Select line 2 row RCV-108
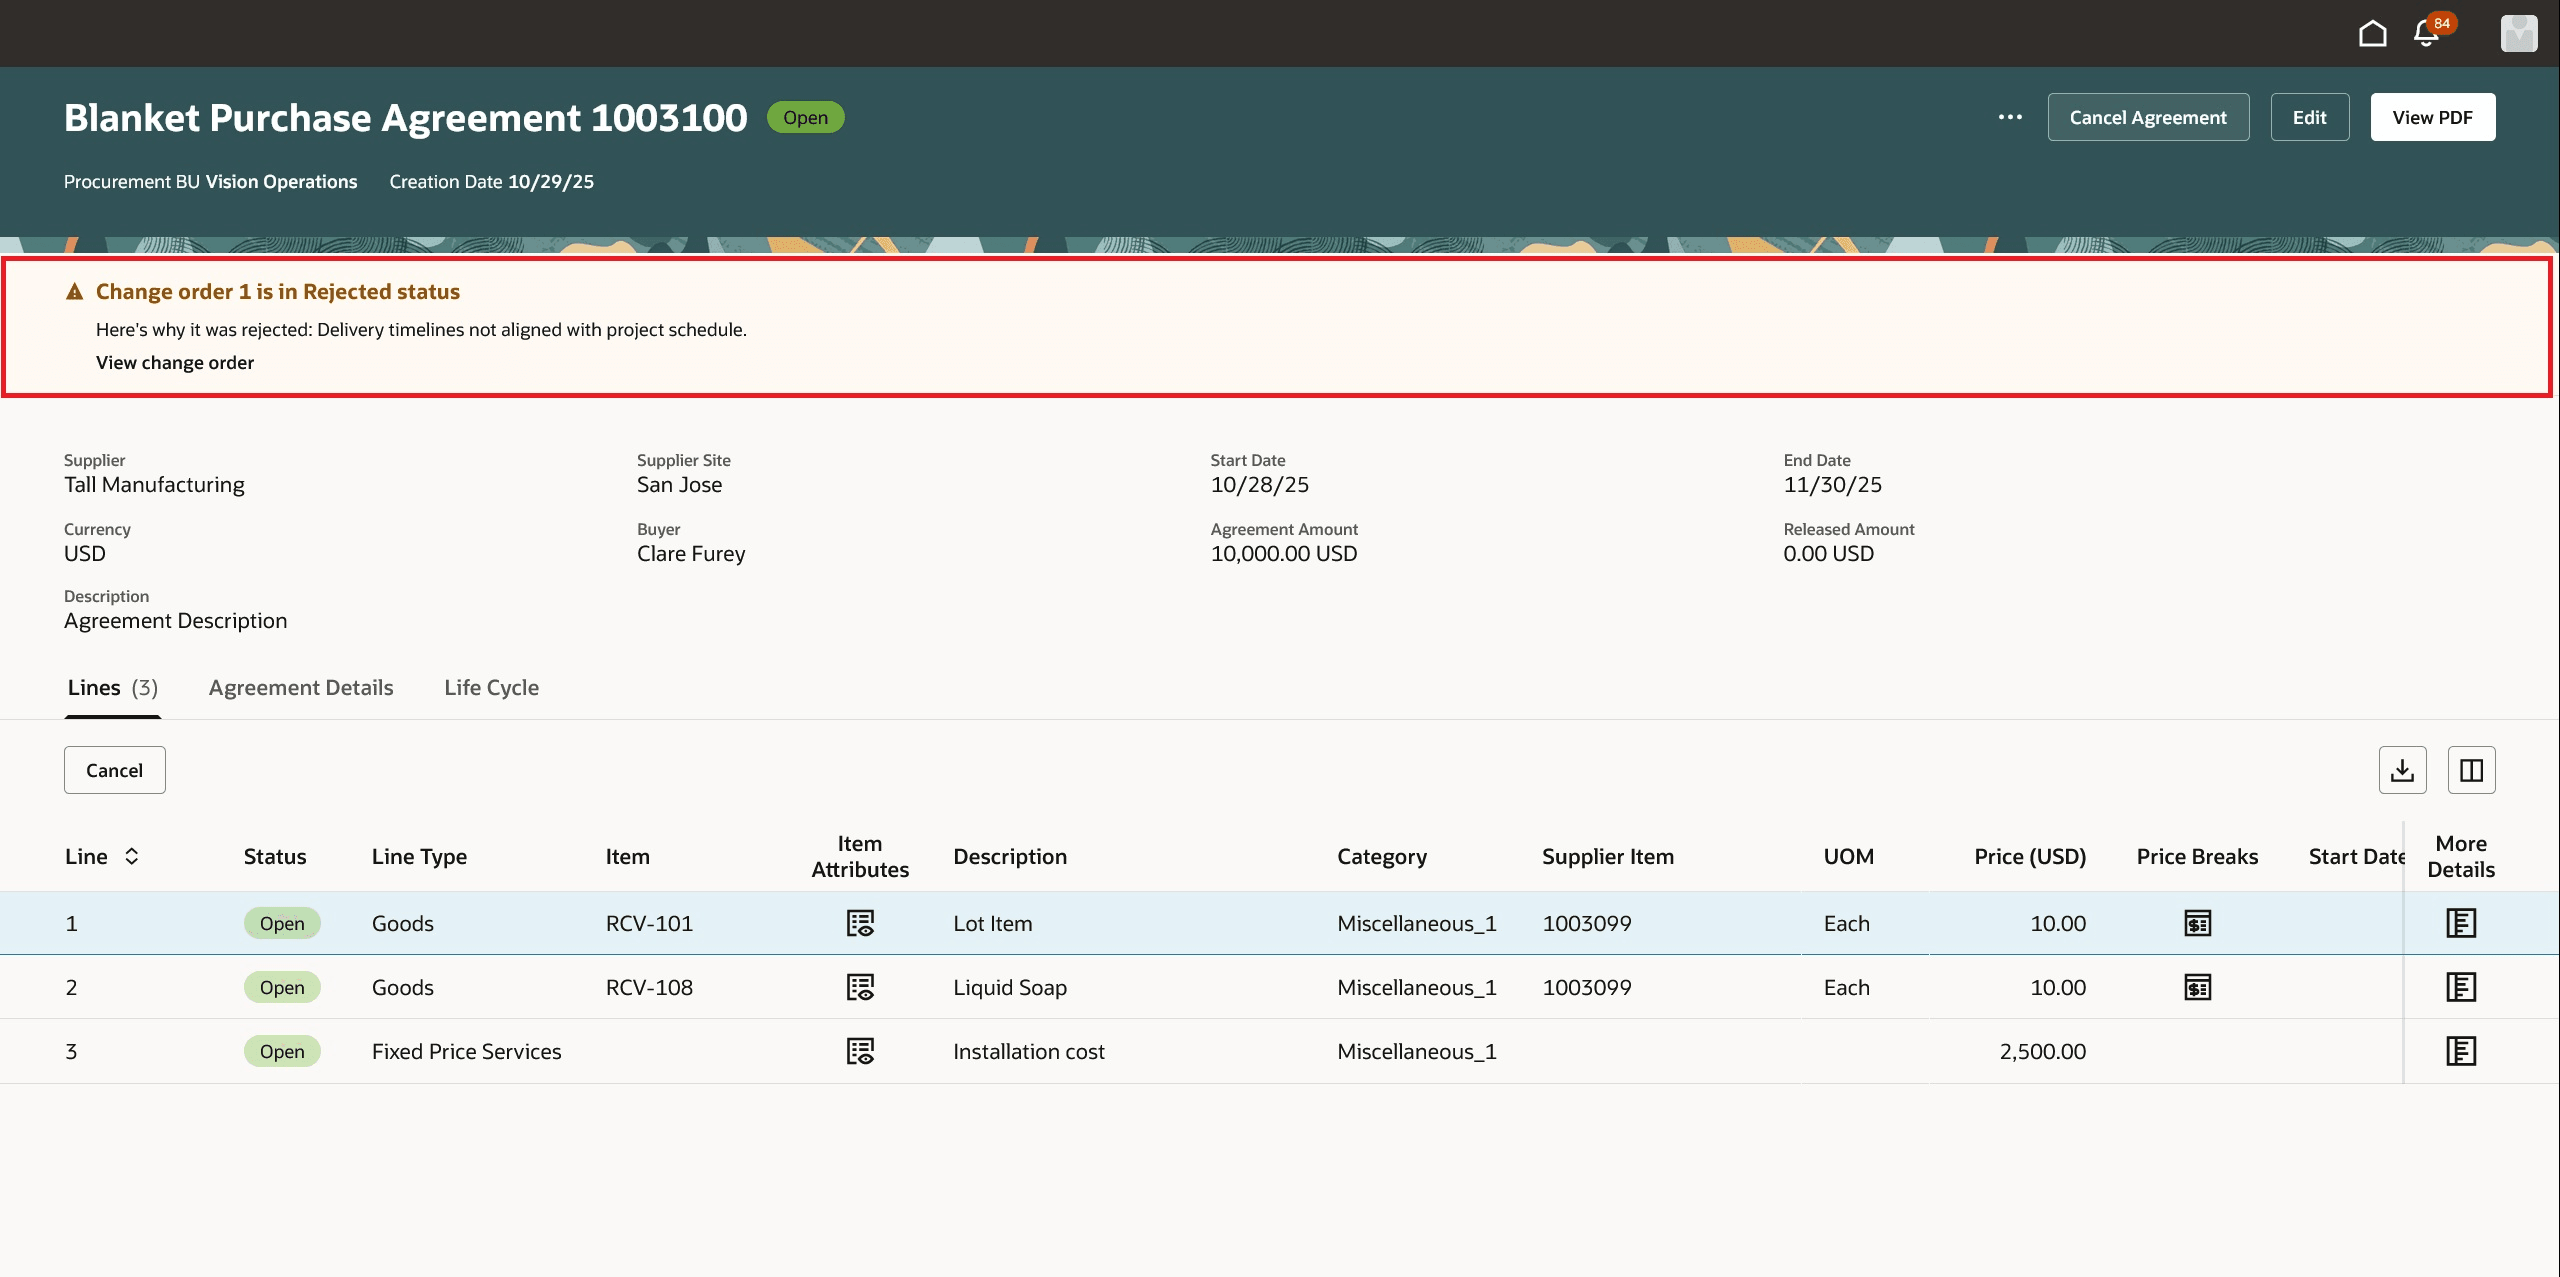This screenshot has height=1277, width=2560. 649,987
